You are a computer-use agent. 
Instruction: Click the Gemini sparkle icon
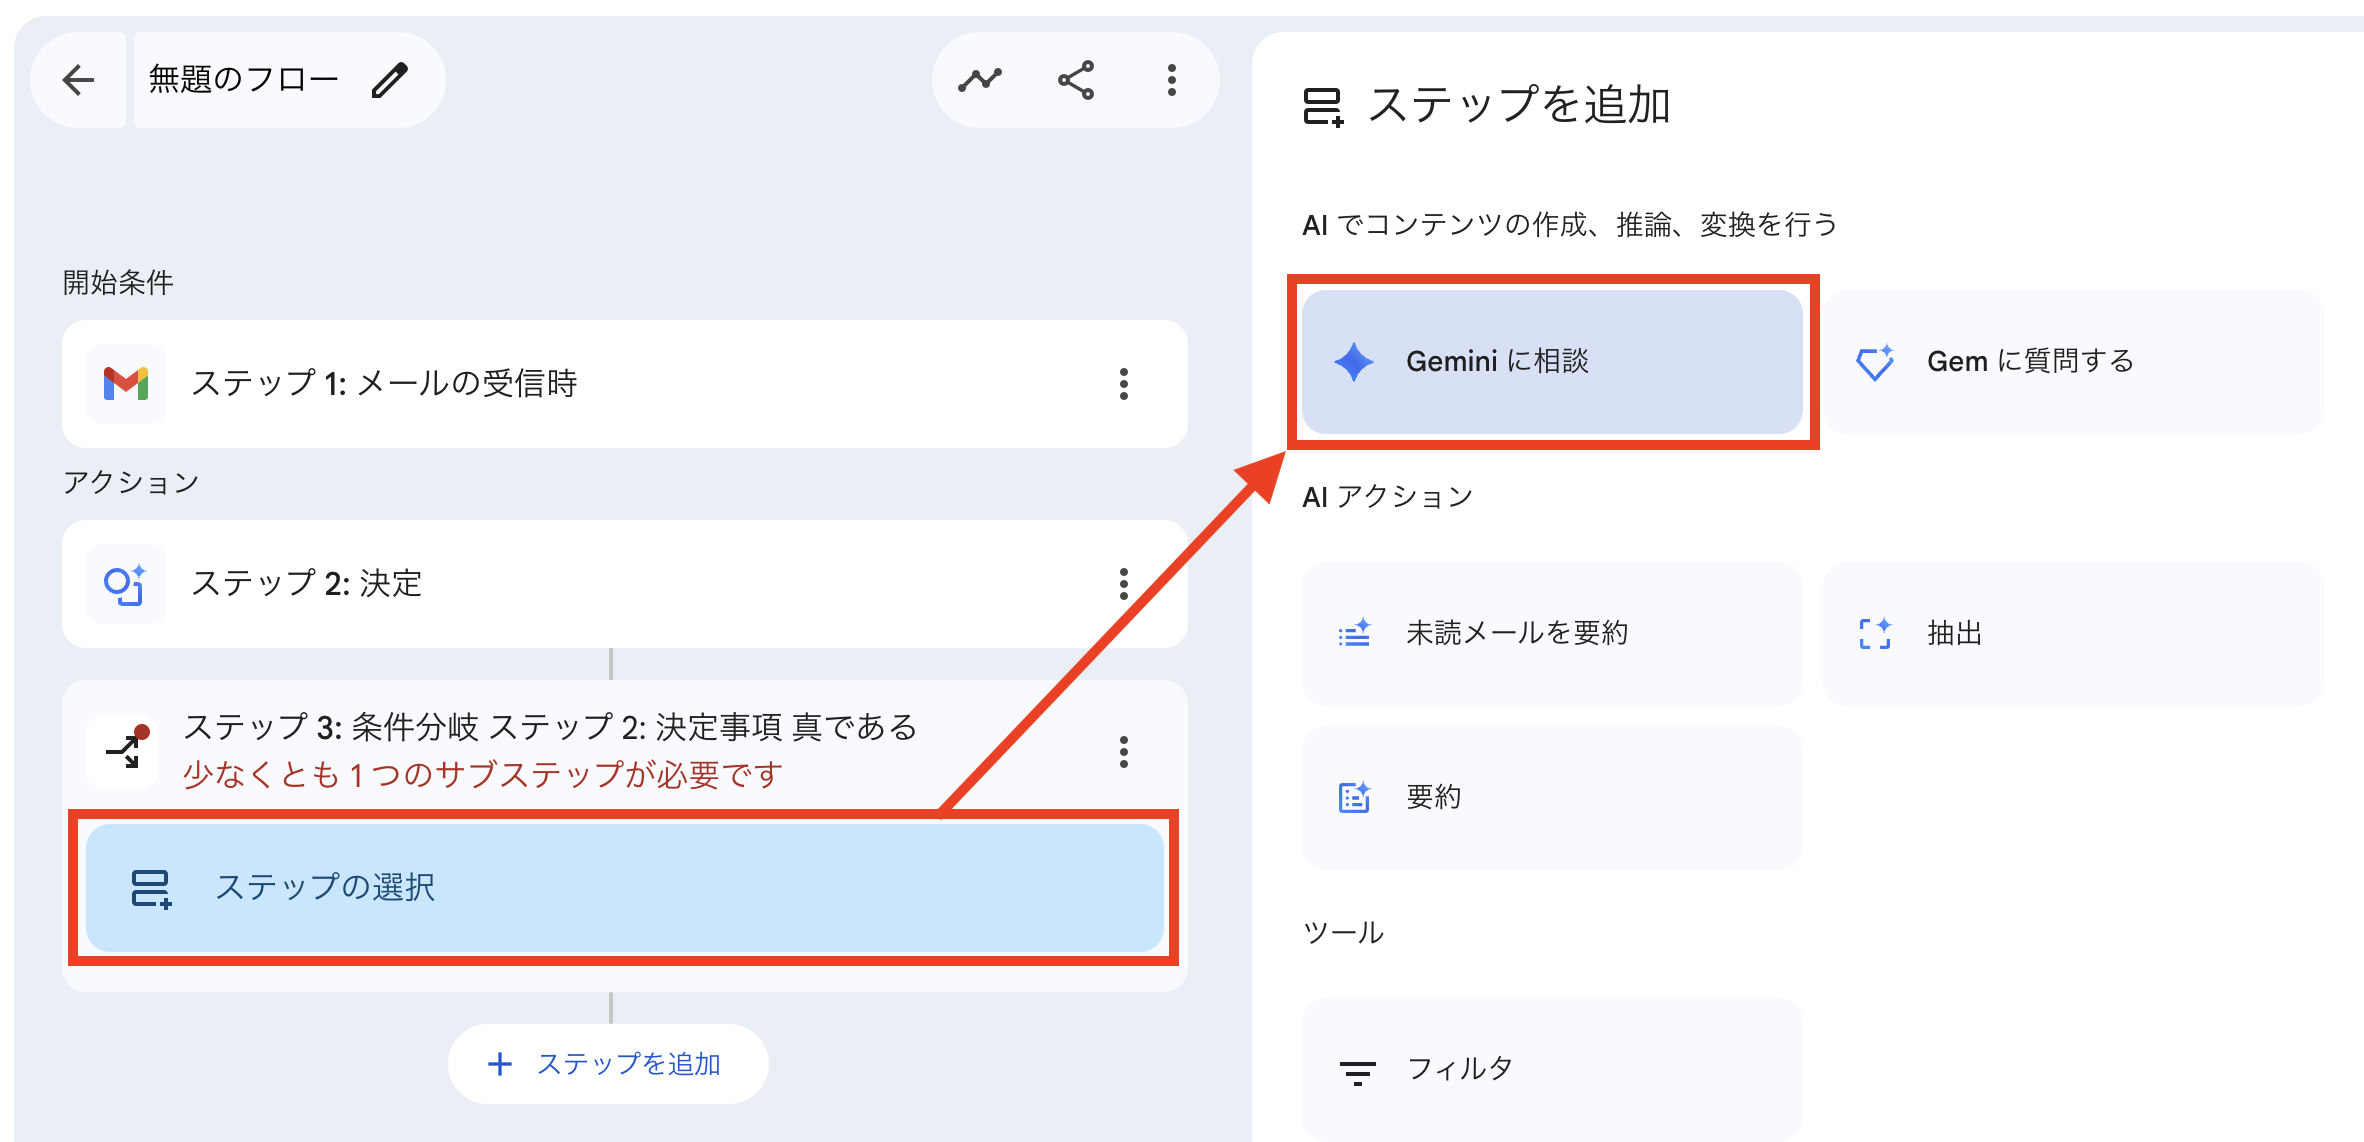tap(1354, 362)
